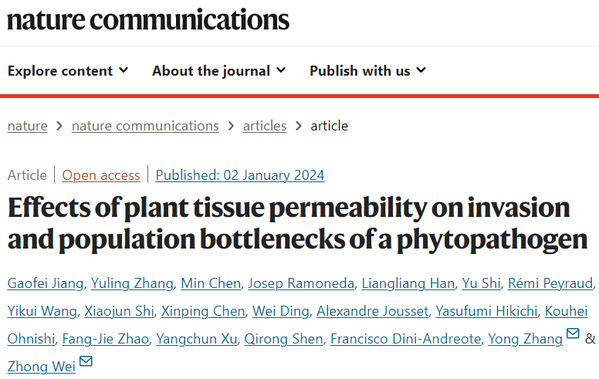
Task: Click the nature communications logo
Action: pyautogui.click(x=148, y=20)
